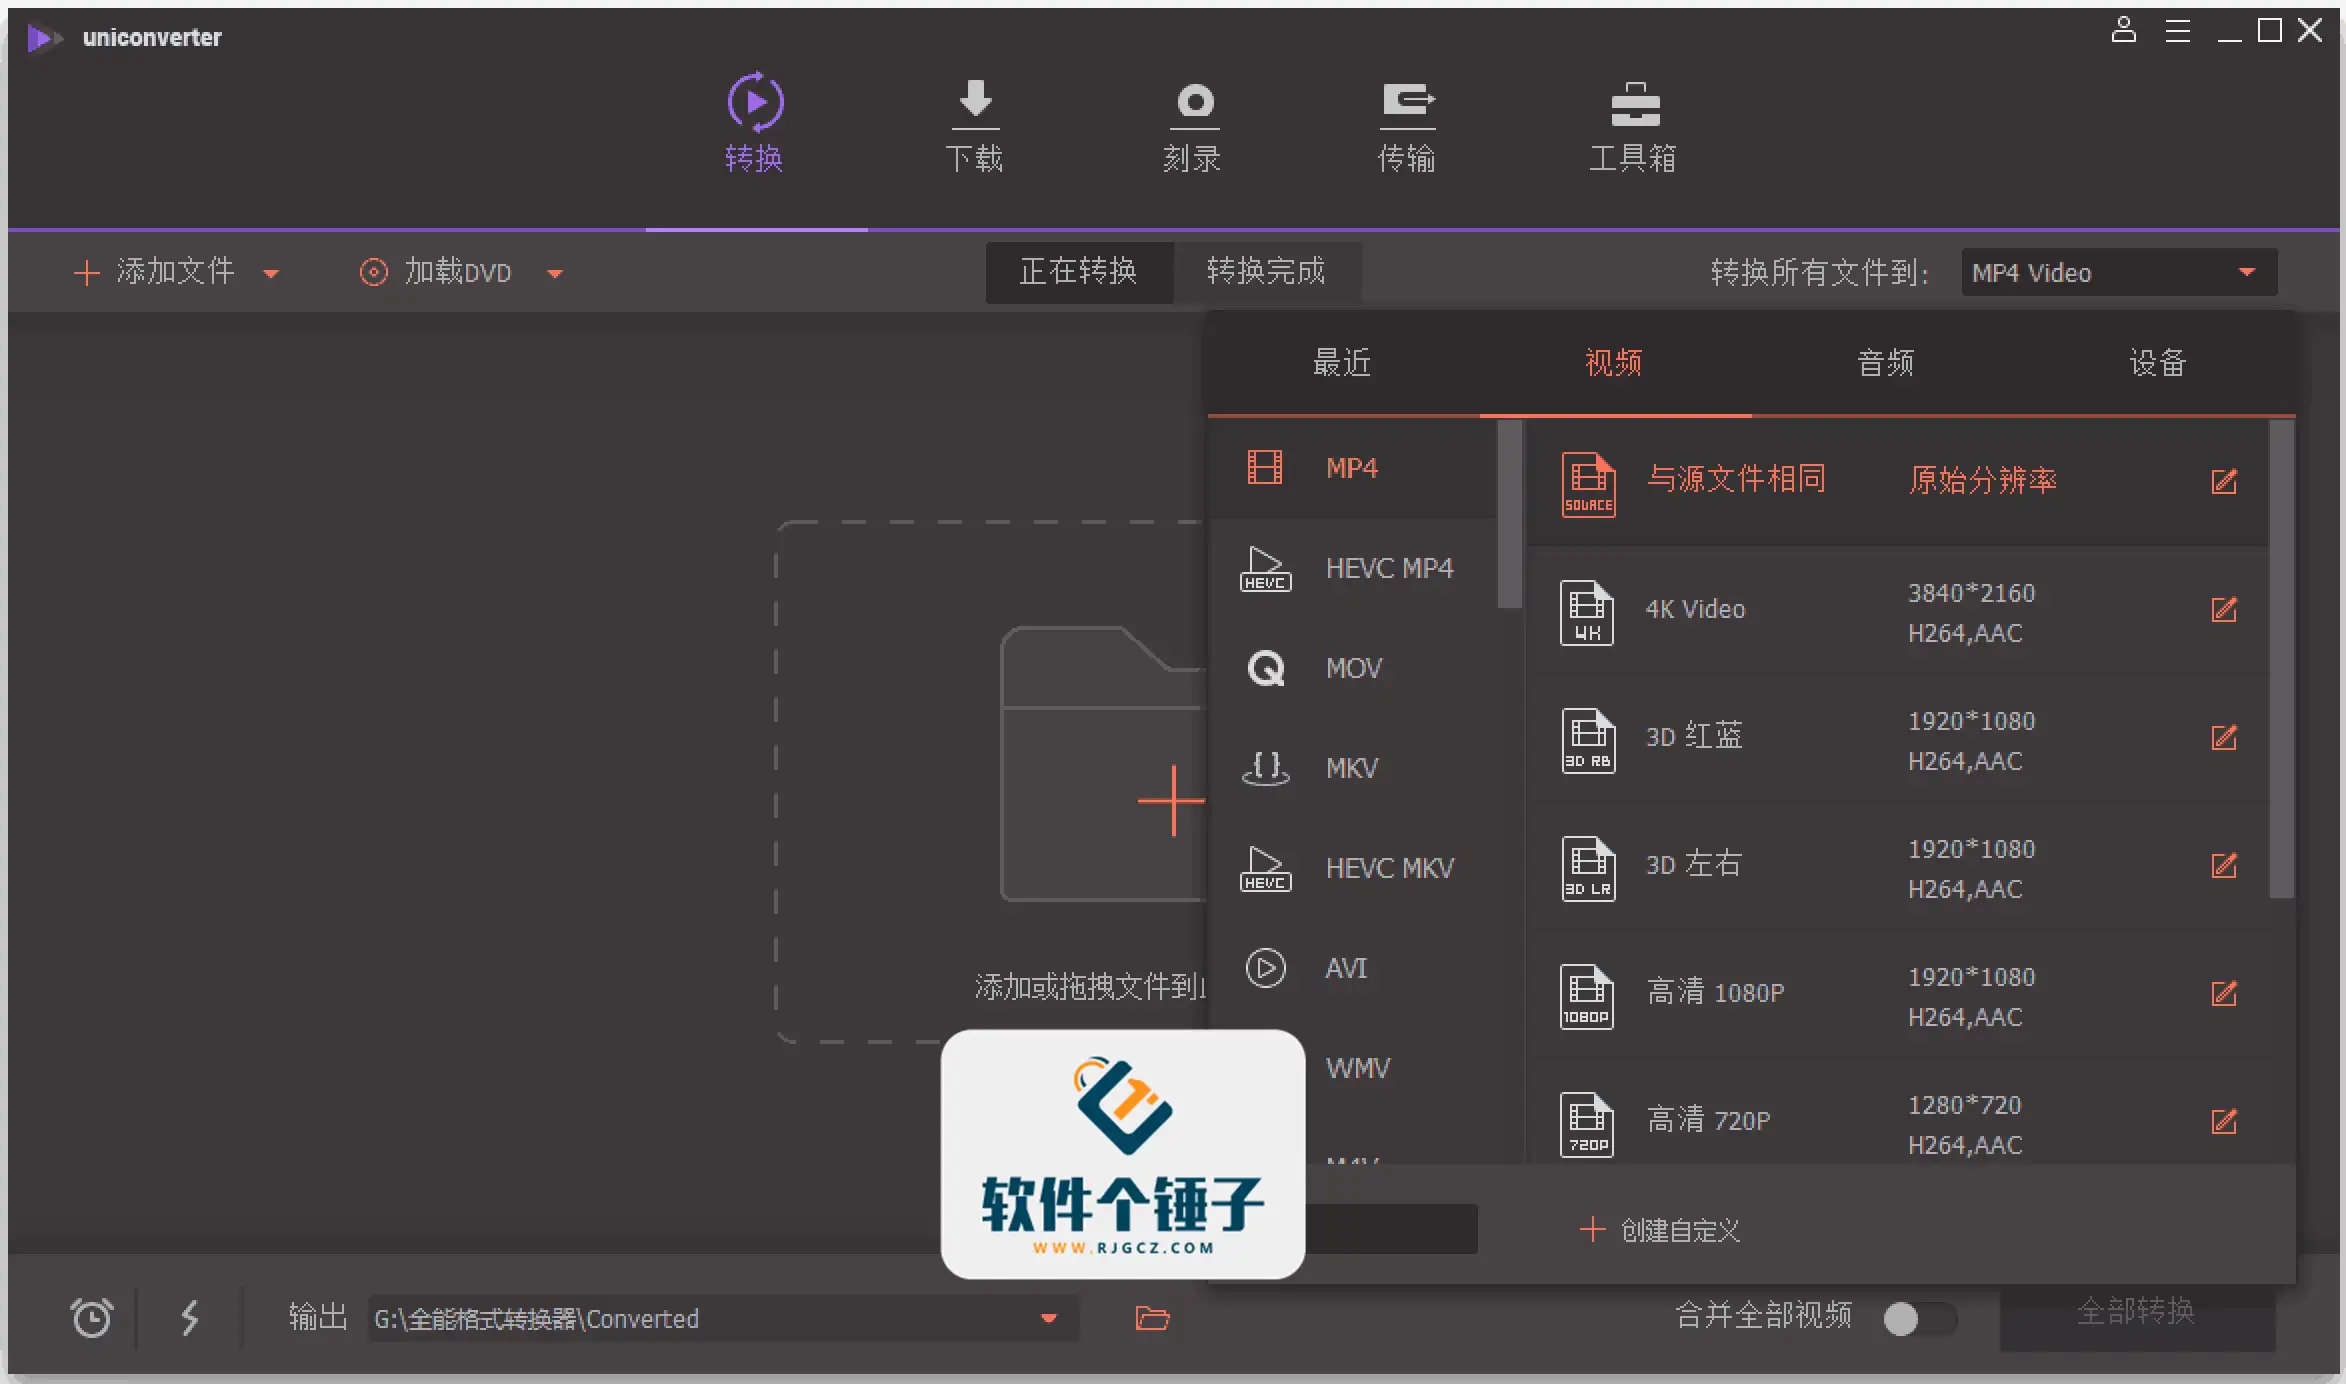Toggle the 合并全部视频 switch
This screenshot has width=2346, height=1384.
click(x=1916, y=1318)
